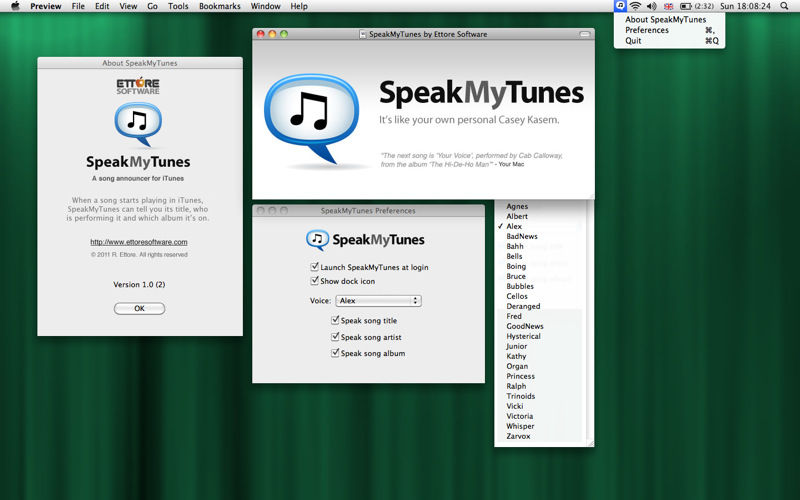The width and height of the screenshot is (800, 500).
Task: Open the View menu
Action: point(128,6)
